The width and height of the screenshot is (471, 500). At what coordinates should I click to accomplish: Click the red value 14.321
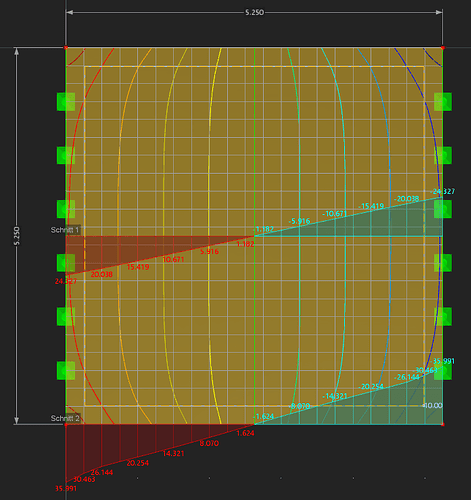pyautogui.click(x=173, y=453)
